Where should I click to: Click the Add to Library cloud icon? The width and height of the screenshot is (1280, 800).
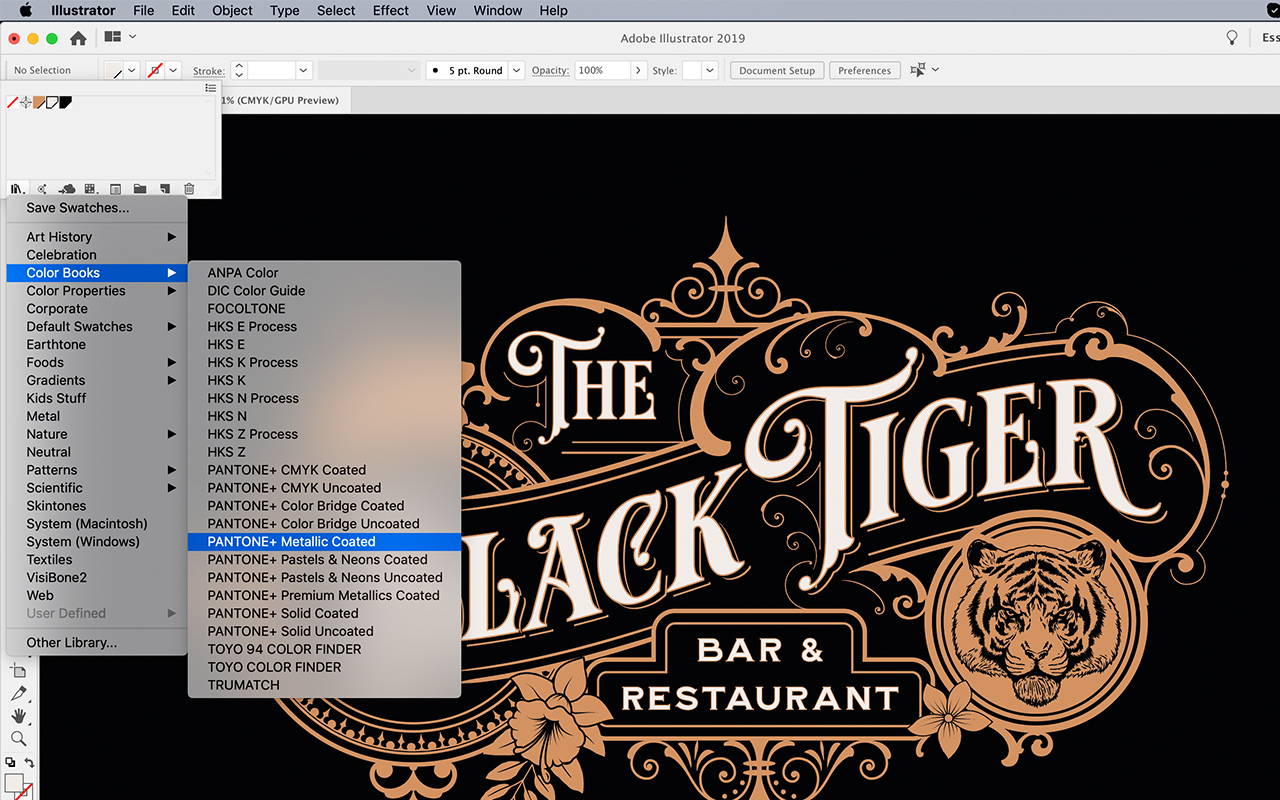(67, 189)
